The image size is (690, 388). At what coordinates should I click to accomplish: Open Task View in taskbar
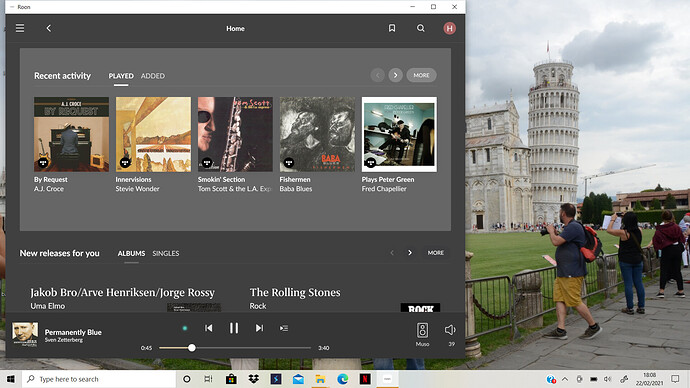point(209,379)
